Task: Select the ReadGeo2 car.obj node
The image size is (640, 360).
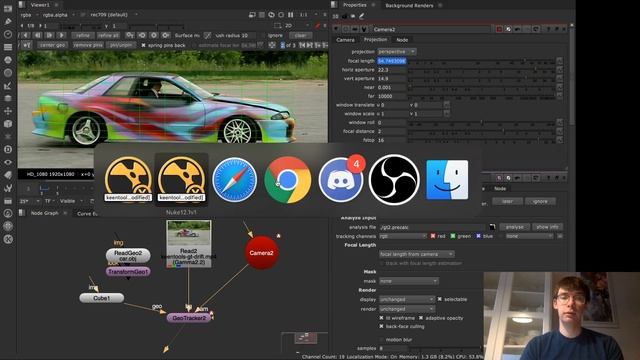Action: coord(128,256)
